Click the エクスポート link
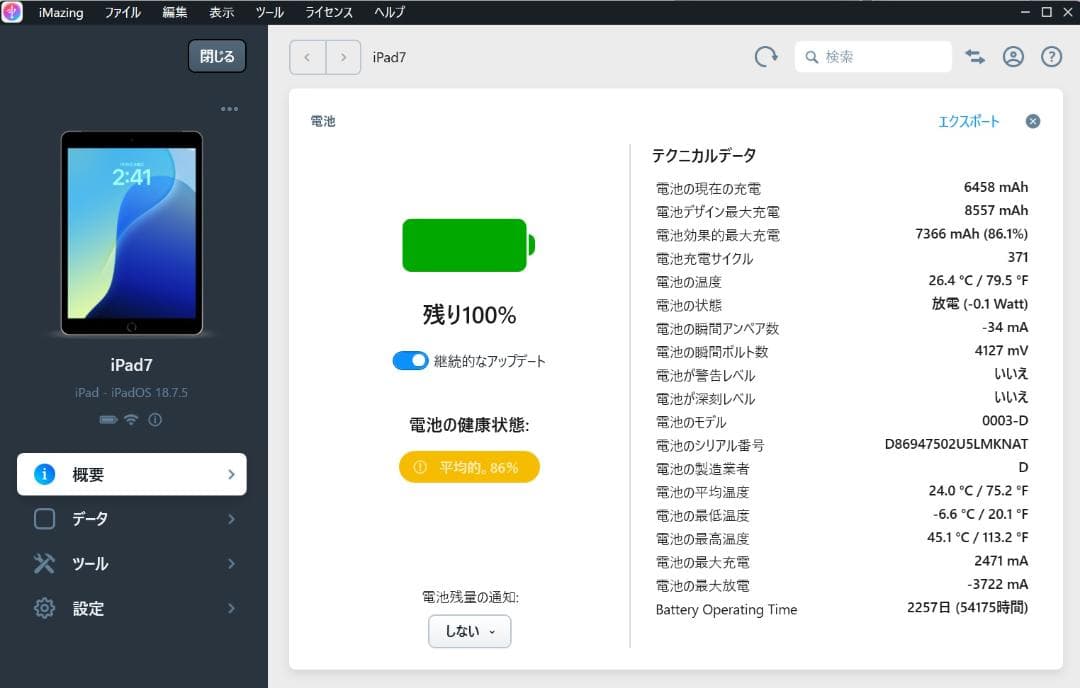Viewport: 1080px width, 688px height. point(969,121)
